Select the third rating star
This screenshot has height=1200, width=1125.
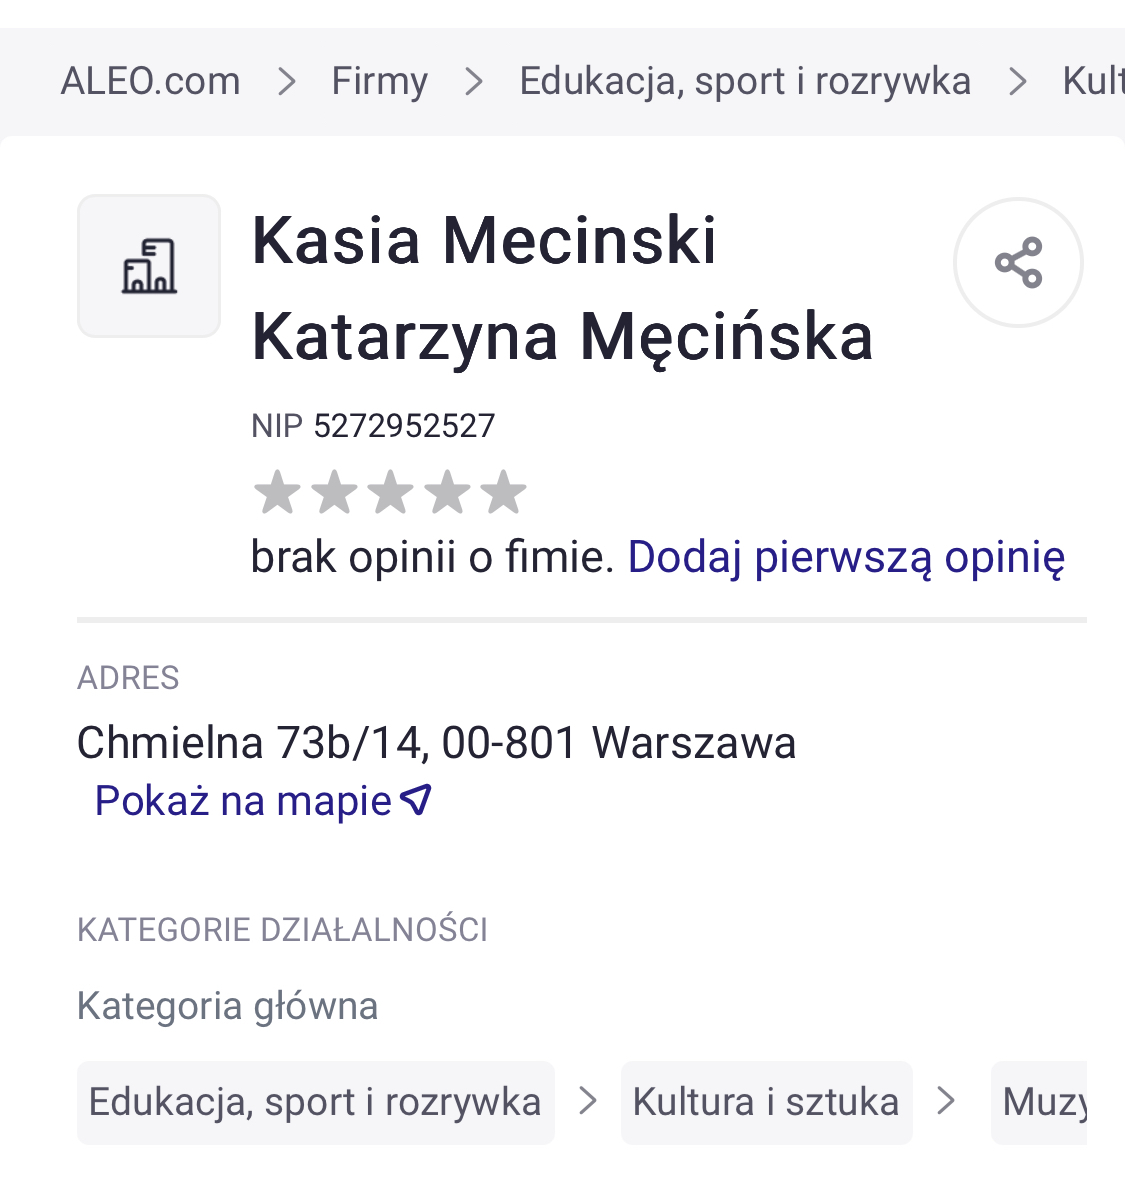(x=390, y=492)
